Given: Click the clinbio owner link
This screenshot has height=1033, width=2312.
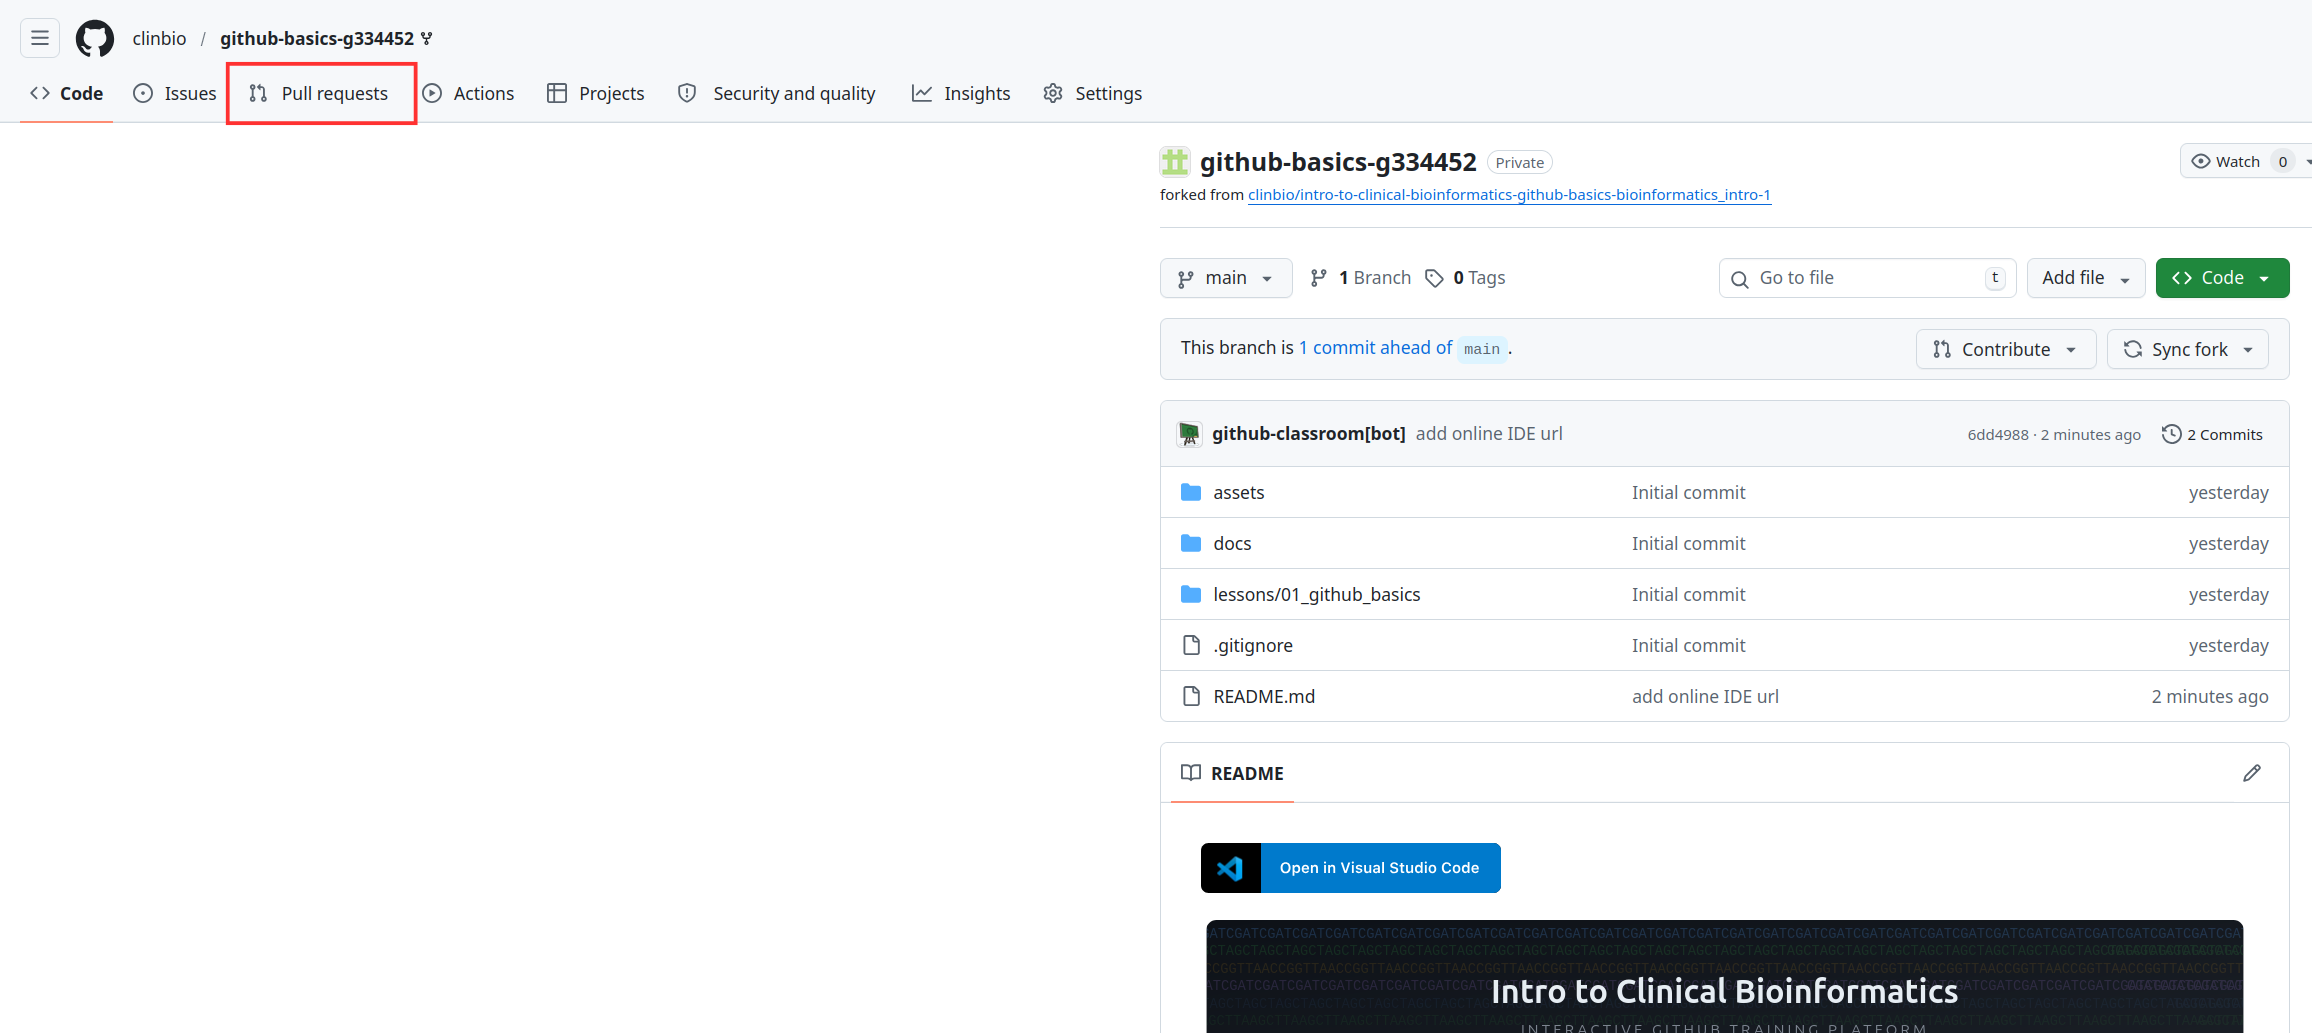Looking at the screenshot, I should click(159, 38).
